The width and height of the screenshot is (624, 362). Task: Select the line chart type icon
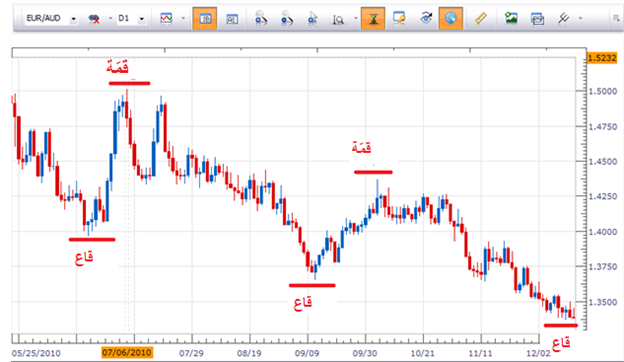[166, 18]
